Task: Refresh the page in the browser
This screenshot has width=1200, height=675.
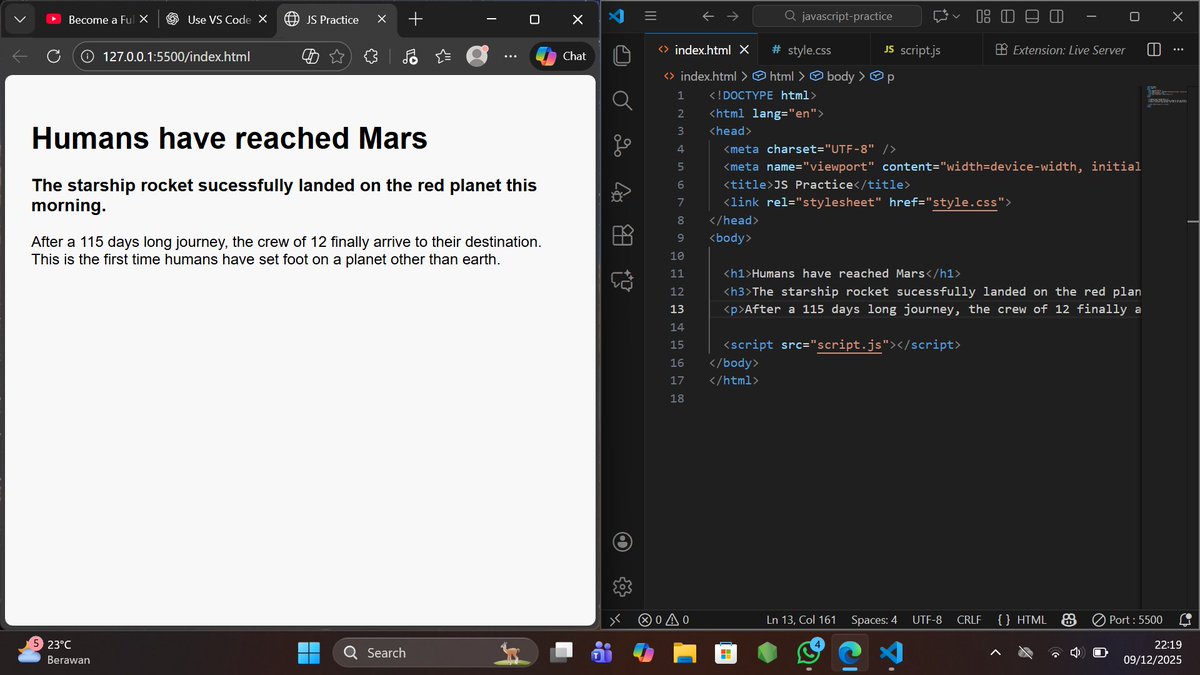Action: (x=53, y=56)
